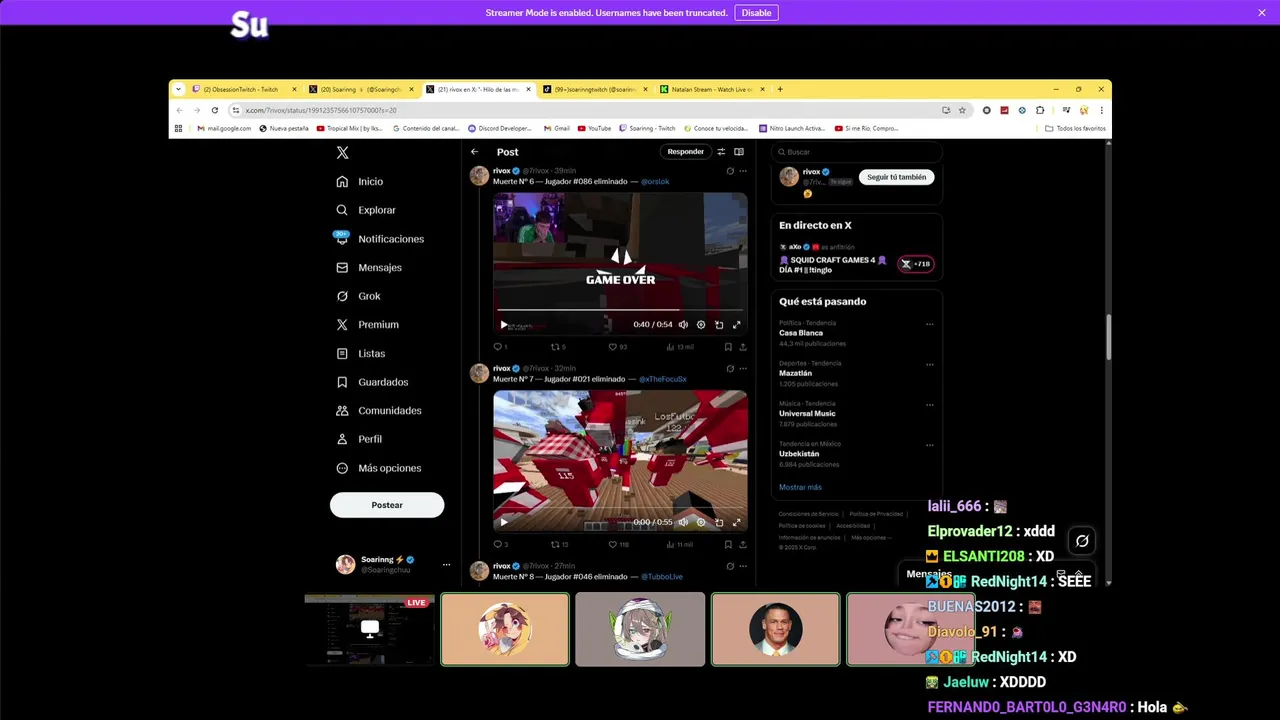The height and width of the screenshot is (720, 1280).
Task: Switch to the Natalan Stream tab
Action: point(711,89)
